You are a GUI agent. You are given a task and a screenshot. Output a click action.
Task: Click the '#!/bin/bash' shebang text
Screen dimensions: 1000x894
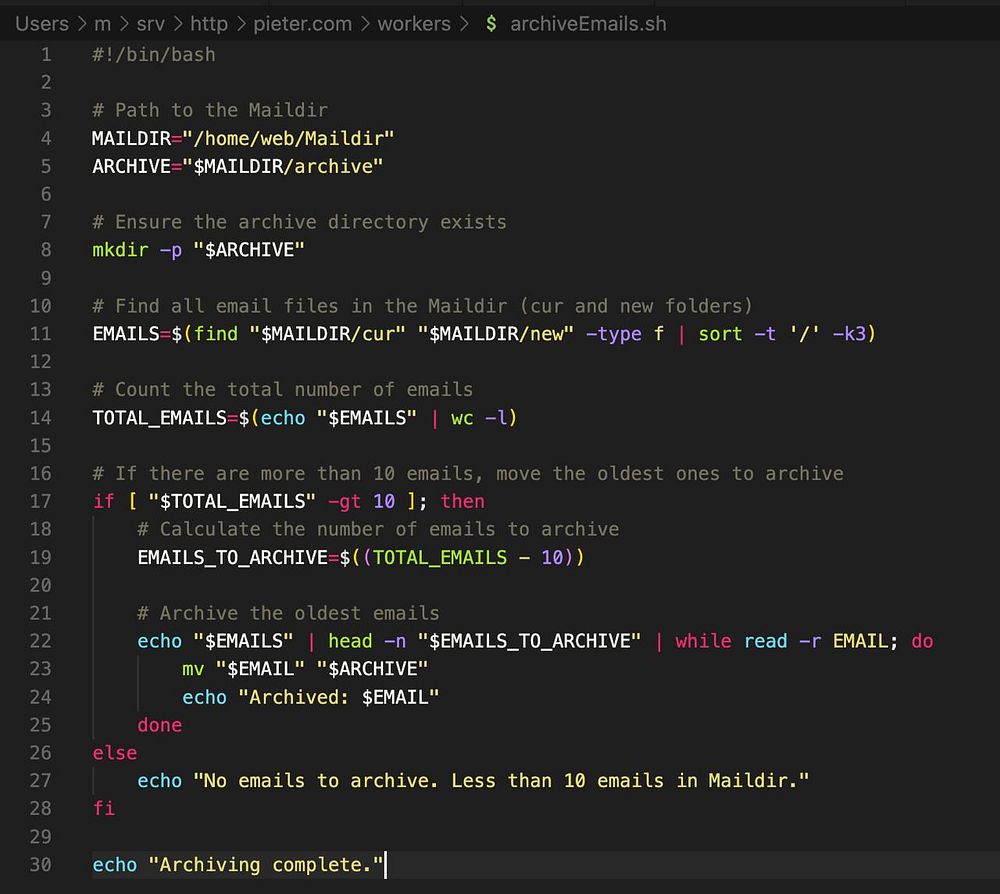click(x=154, y=55)
